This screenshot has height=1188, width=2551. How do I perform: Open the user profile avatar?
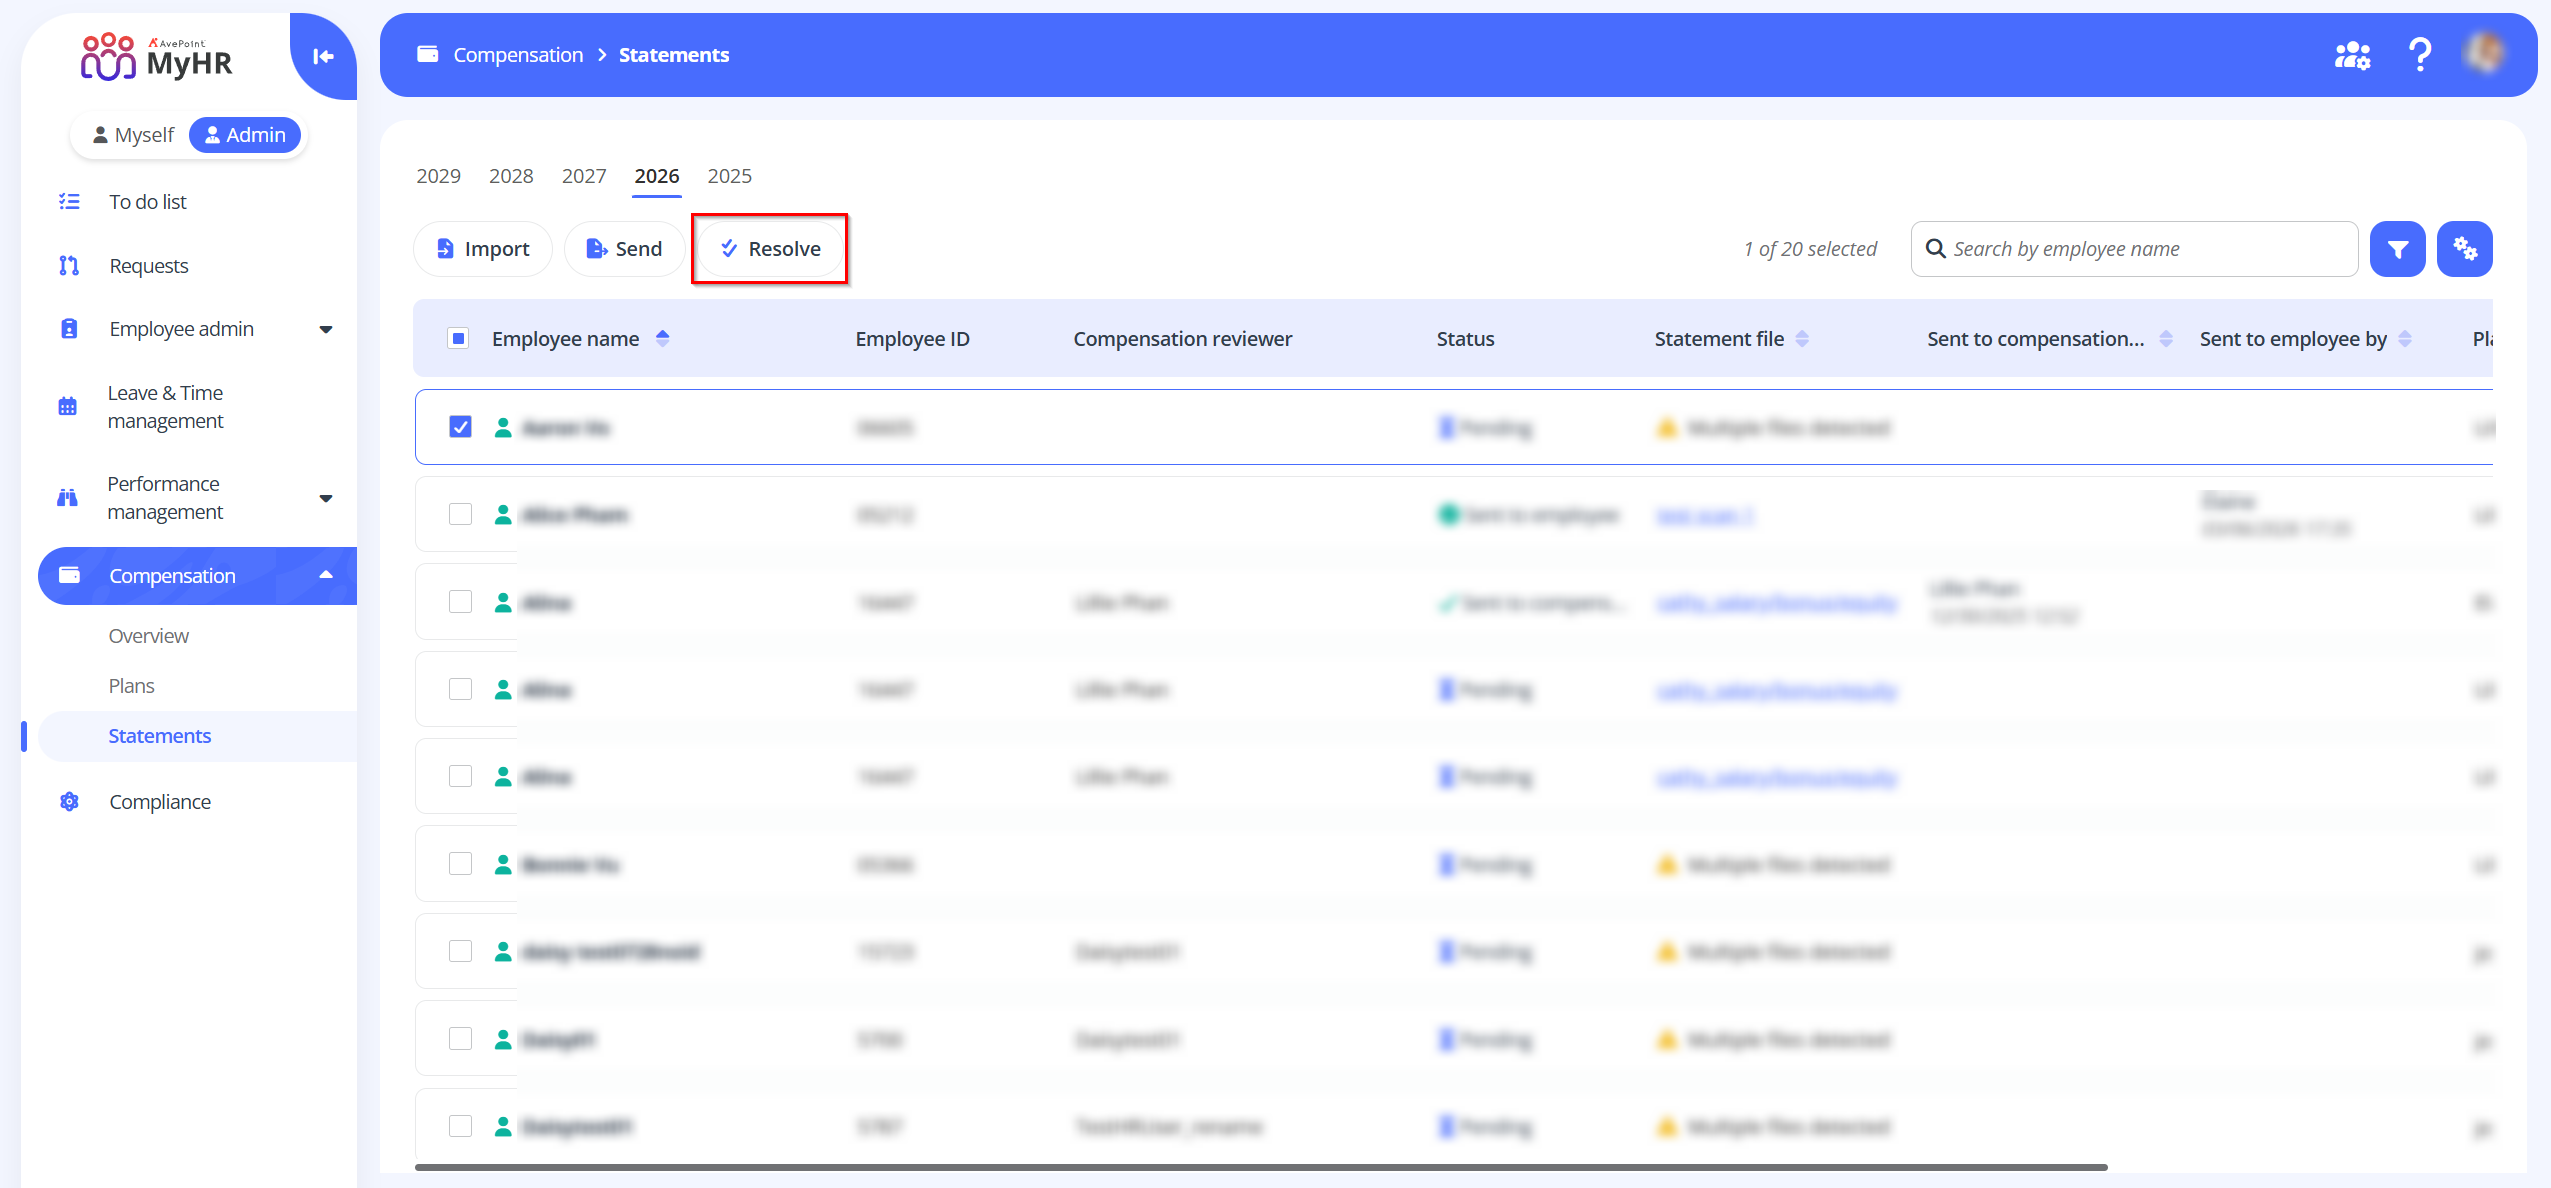(2485, 54)
